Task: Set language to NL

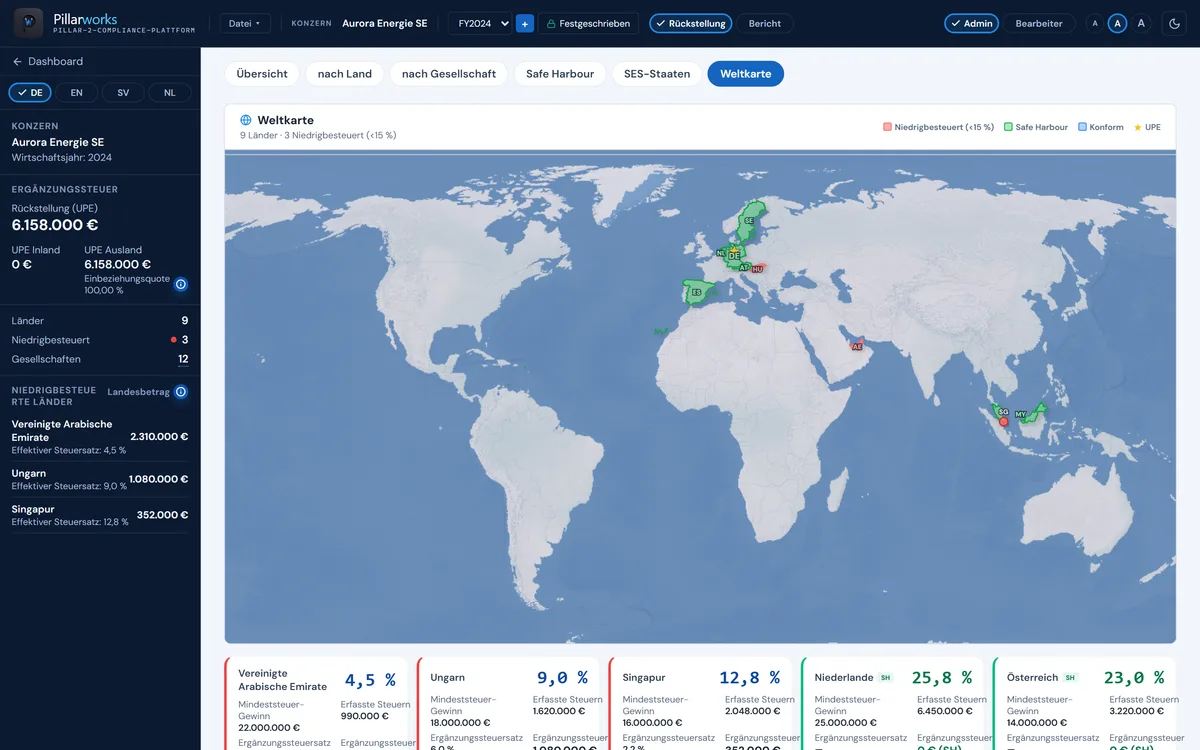Action: [x=170, y=92]
